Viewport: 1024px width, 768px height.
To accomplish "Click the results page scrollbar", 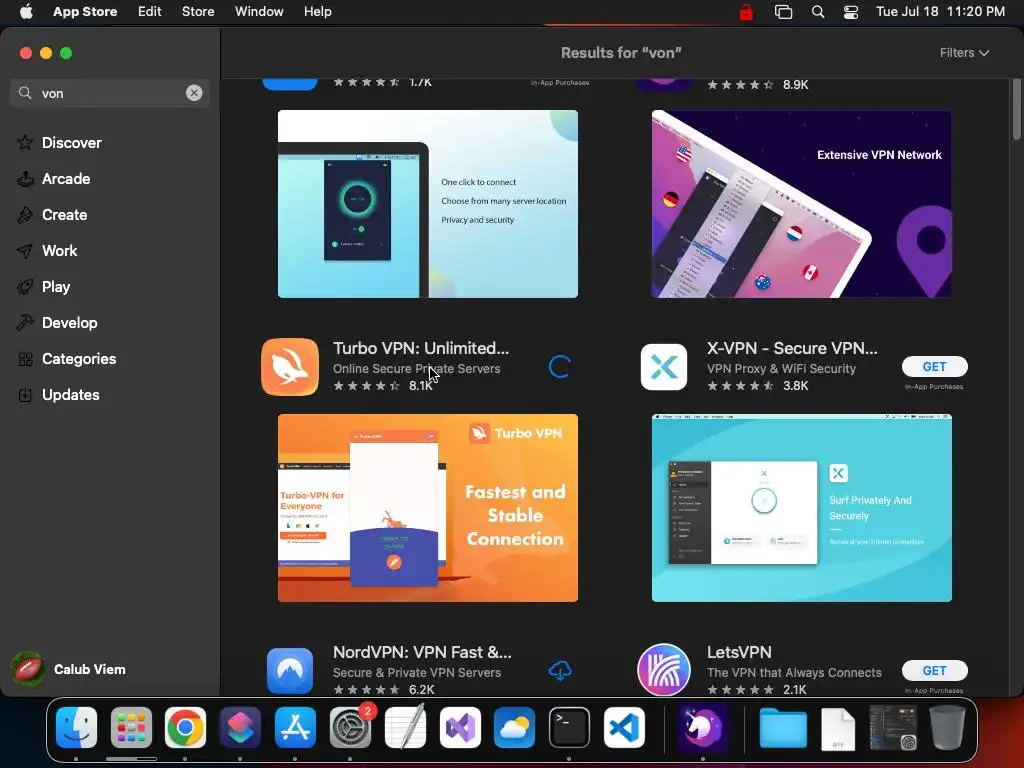I will [1017, 109].
